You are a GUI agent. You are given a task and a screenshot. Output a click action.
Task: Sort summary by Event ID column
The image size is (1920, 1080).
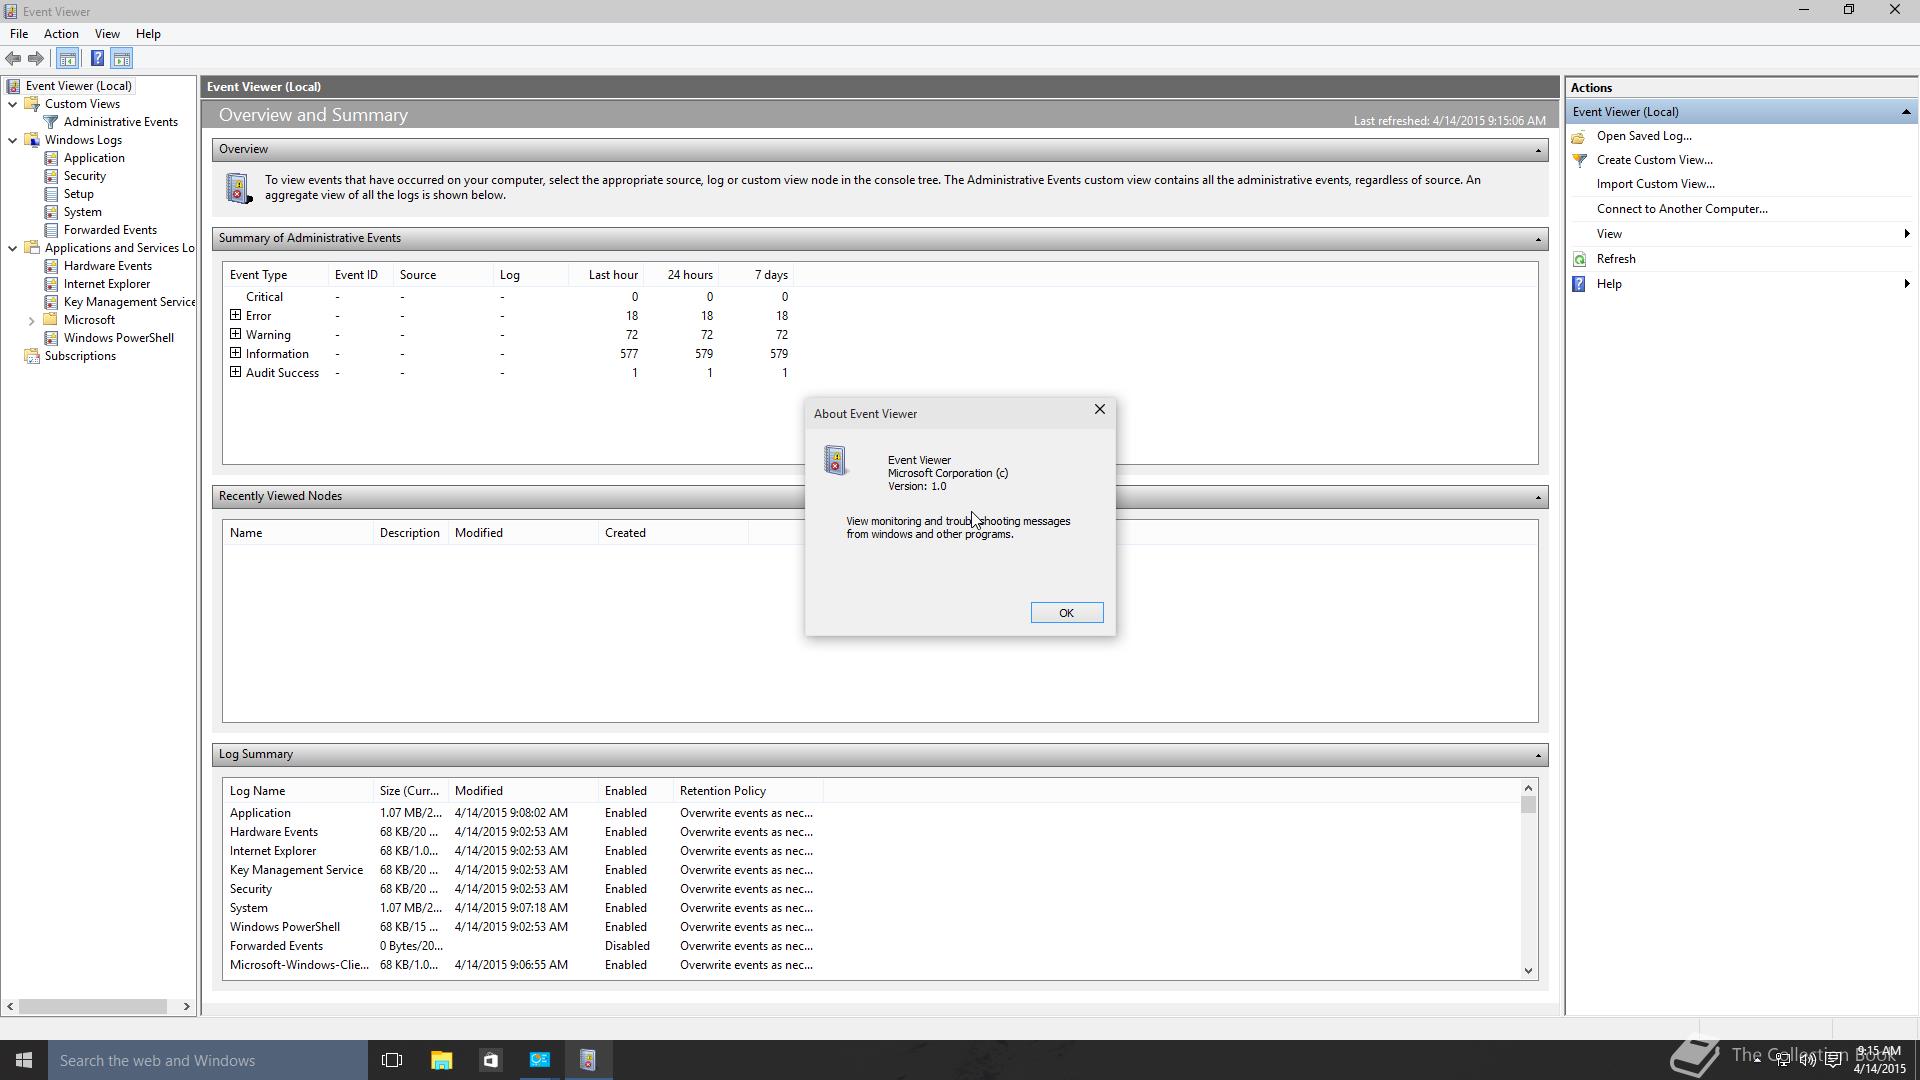(x=356, y=275)
